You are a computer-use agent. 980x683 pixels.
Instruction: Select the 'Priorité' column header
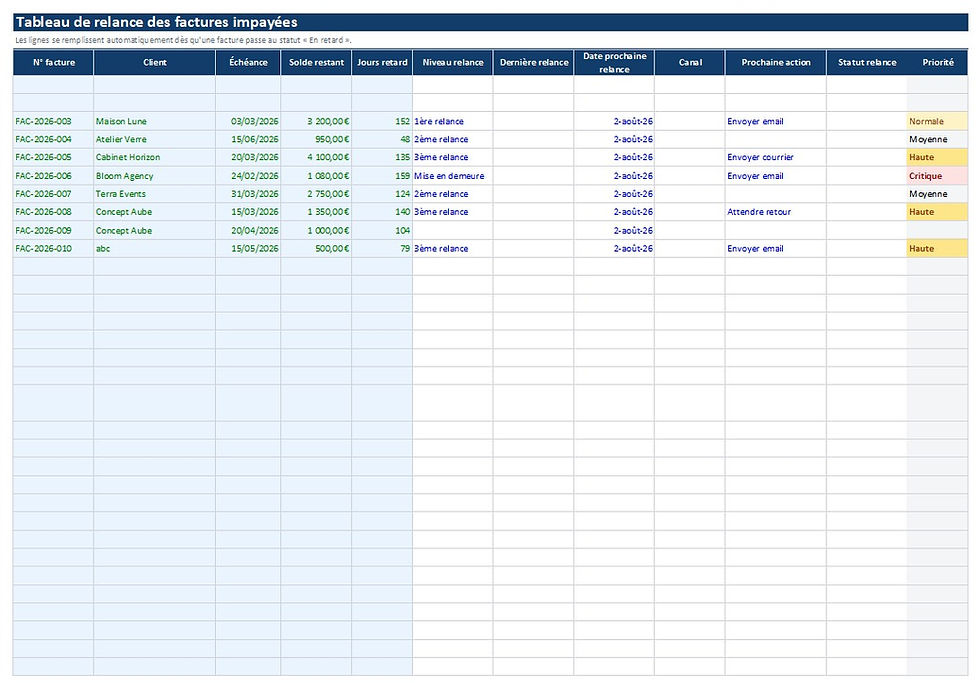(938, 62)
